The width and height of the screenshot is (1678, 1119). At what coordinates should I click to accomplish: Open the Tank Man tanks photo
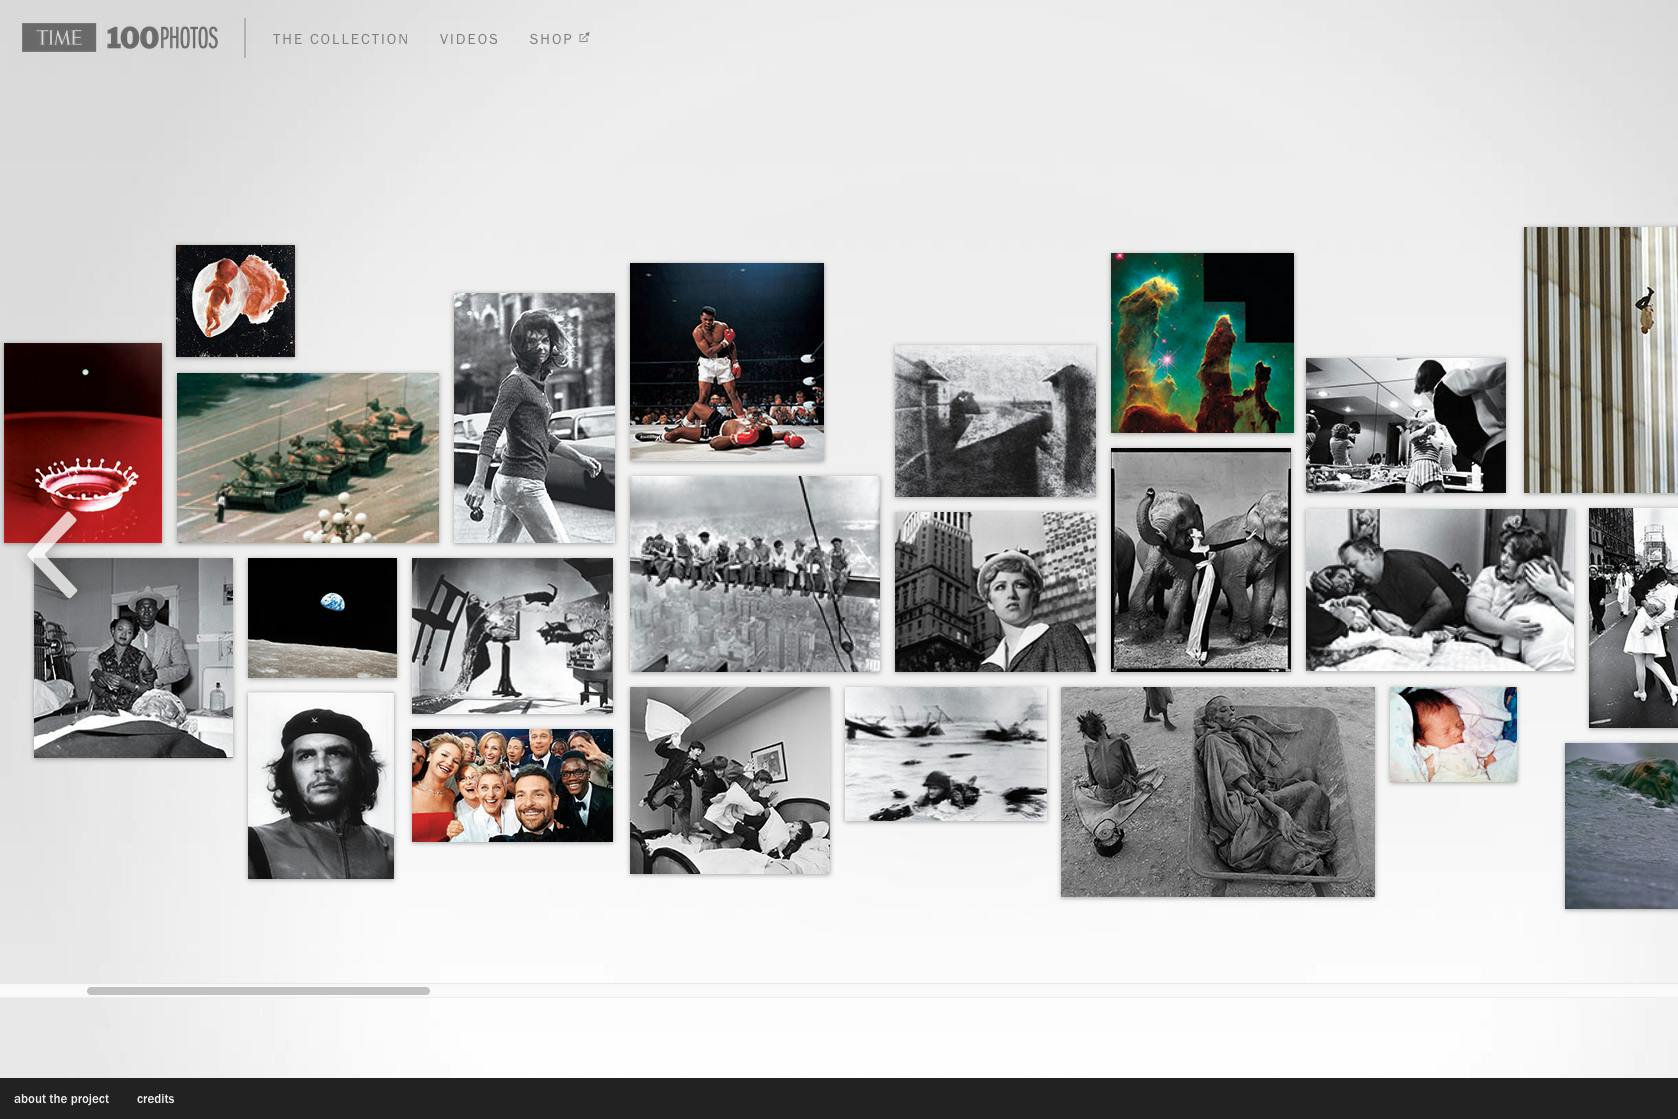click(308, 458)
